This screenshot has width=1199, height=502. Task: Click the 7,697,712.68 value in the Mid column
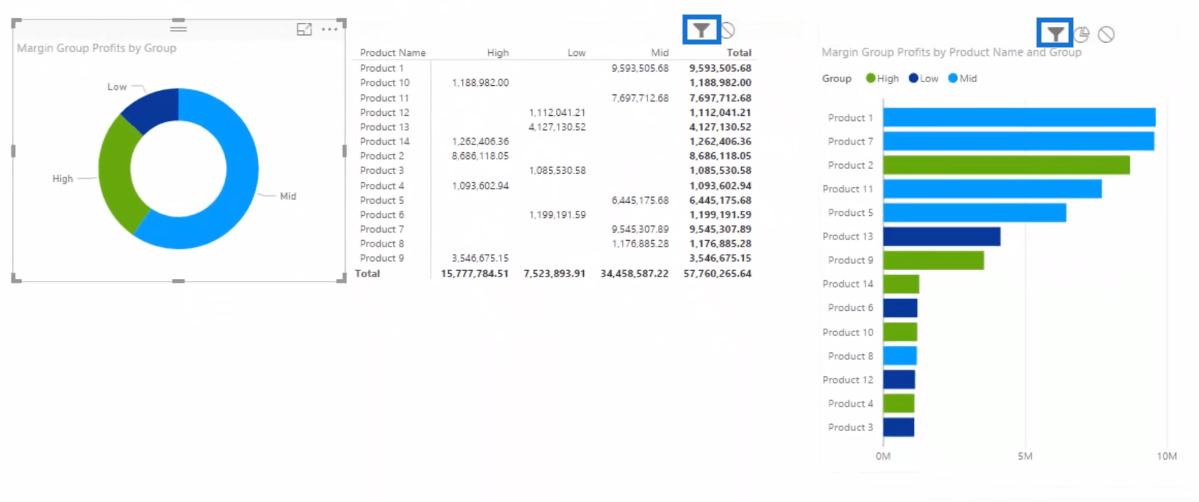pyautogui.click(x=640, y=97)
